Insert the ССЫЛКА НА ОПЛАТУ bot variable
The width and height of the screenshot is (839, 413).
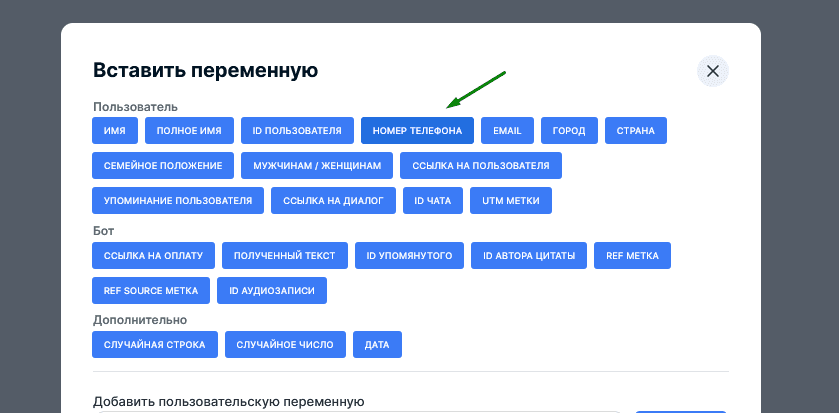(x=153, y=256)
